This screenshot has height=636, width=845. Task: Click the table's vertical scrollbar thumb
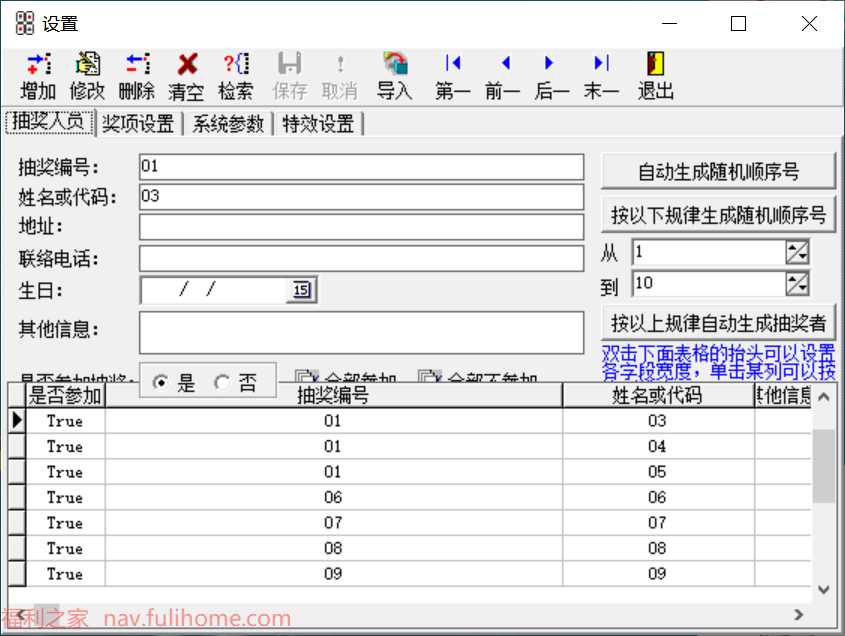click(x=823, y=465)
